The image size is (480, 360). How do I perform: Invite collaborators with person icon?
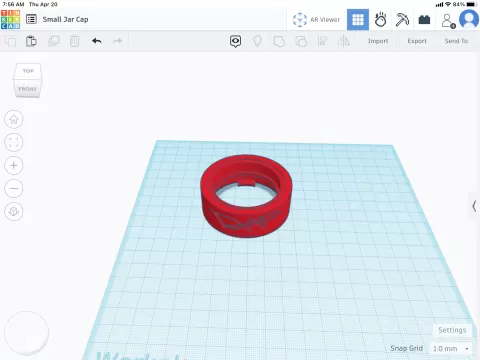tap(448, 20)
